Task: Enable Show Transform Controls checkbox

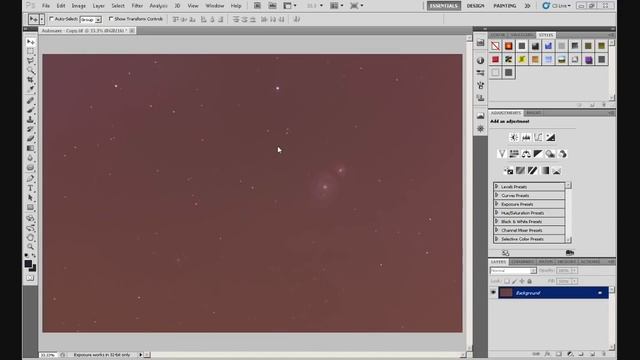Action: click(x=111, y=19)
